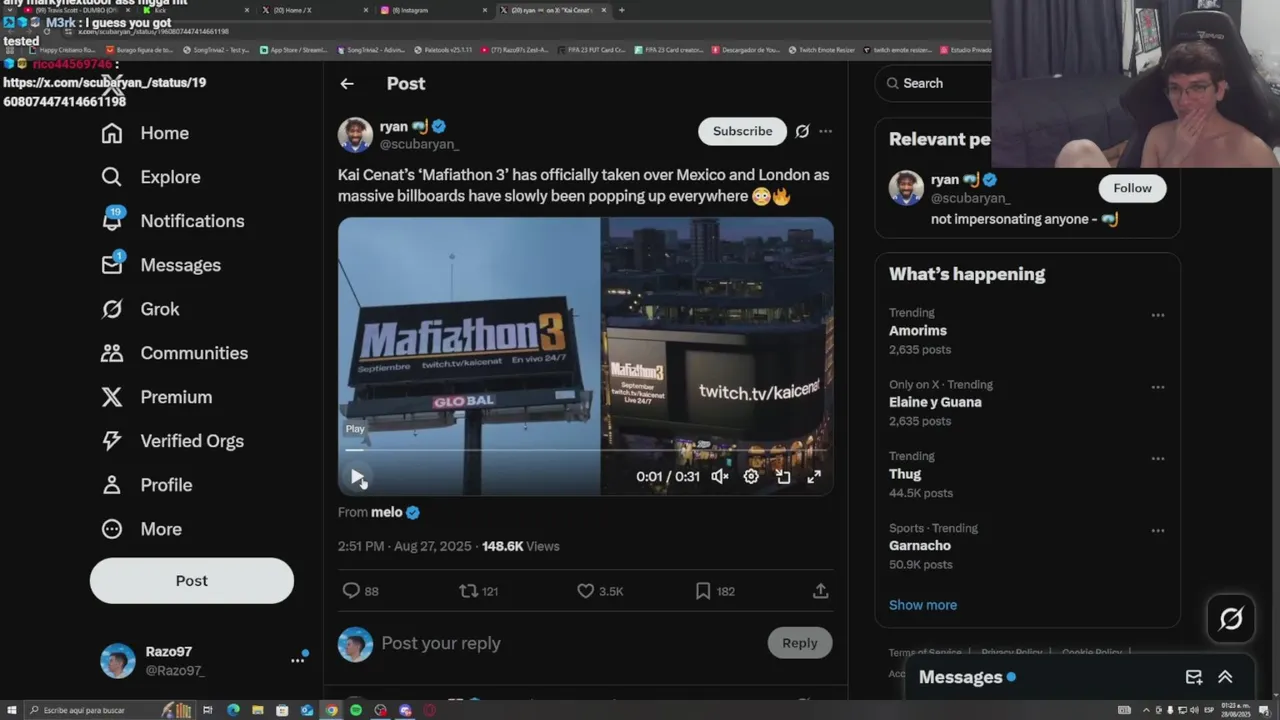Open the App Store / Streaml bookmark

tap(293, 49)
